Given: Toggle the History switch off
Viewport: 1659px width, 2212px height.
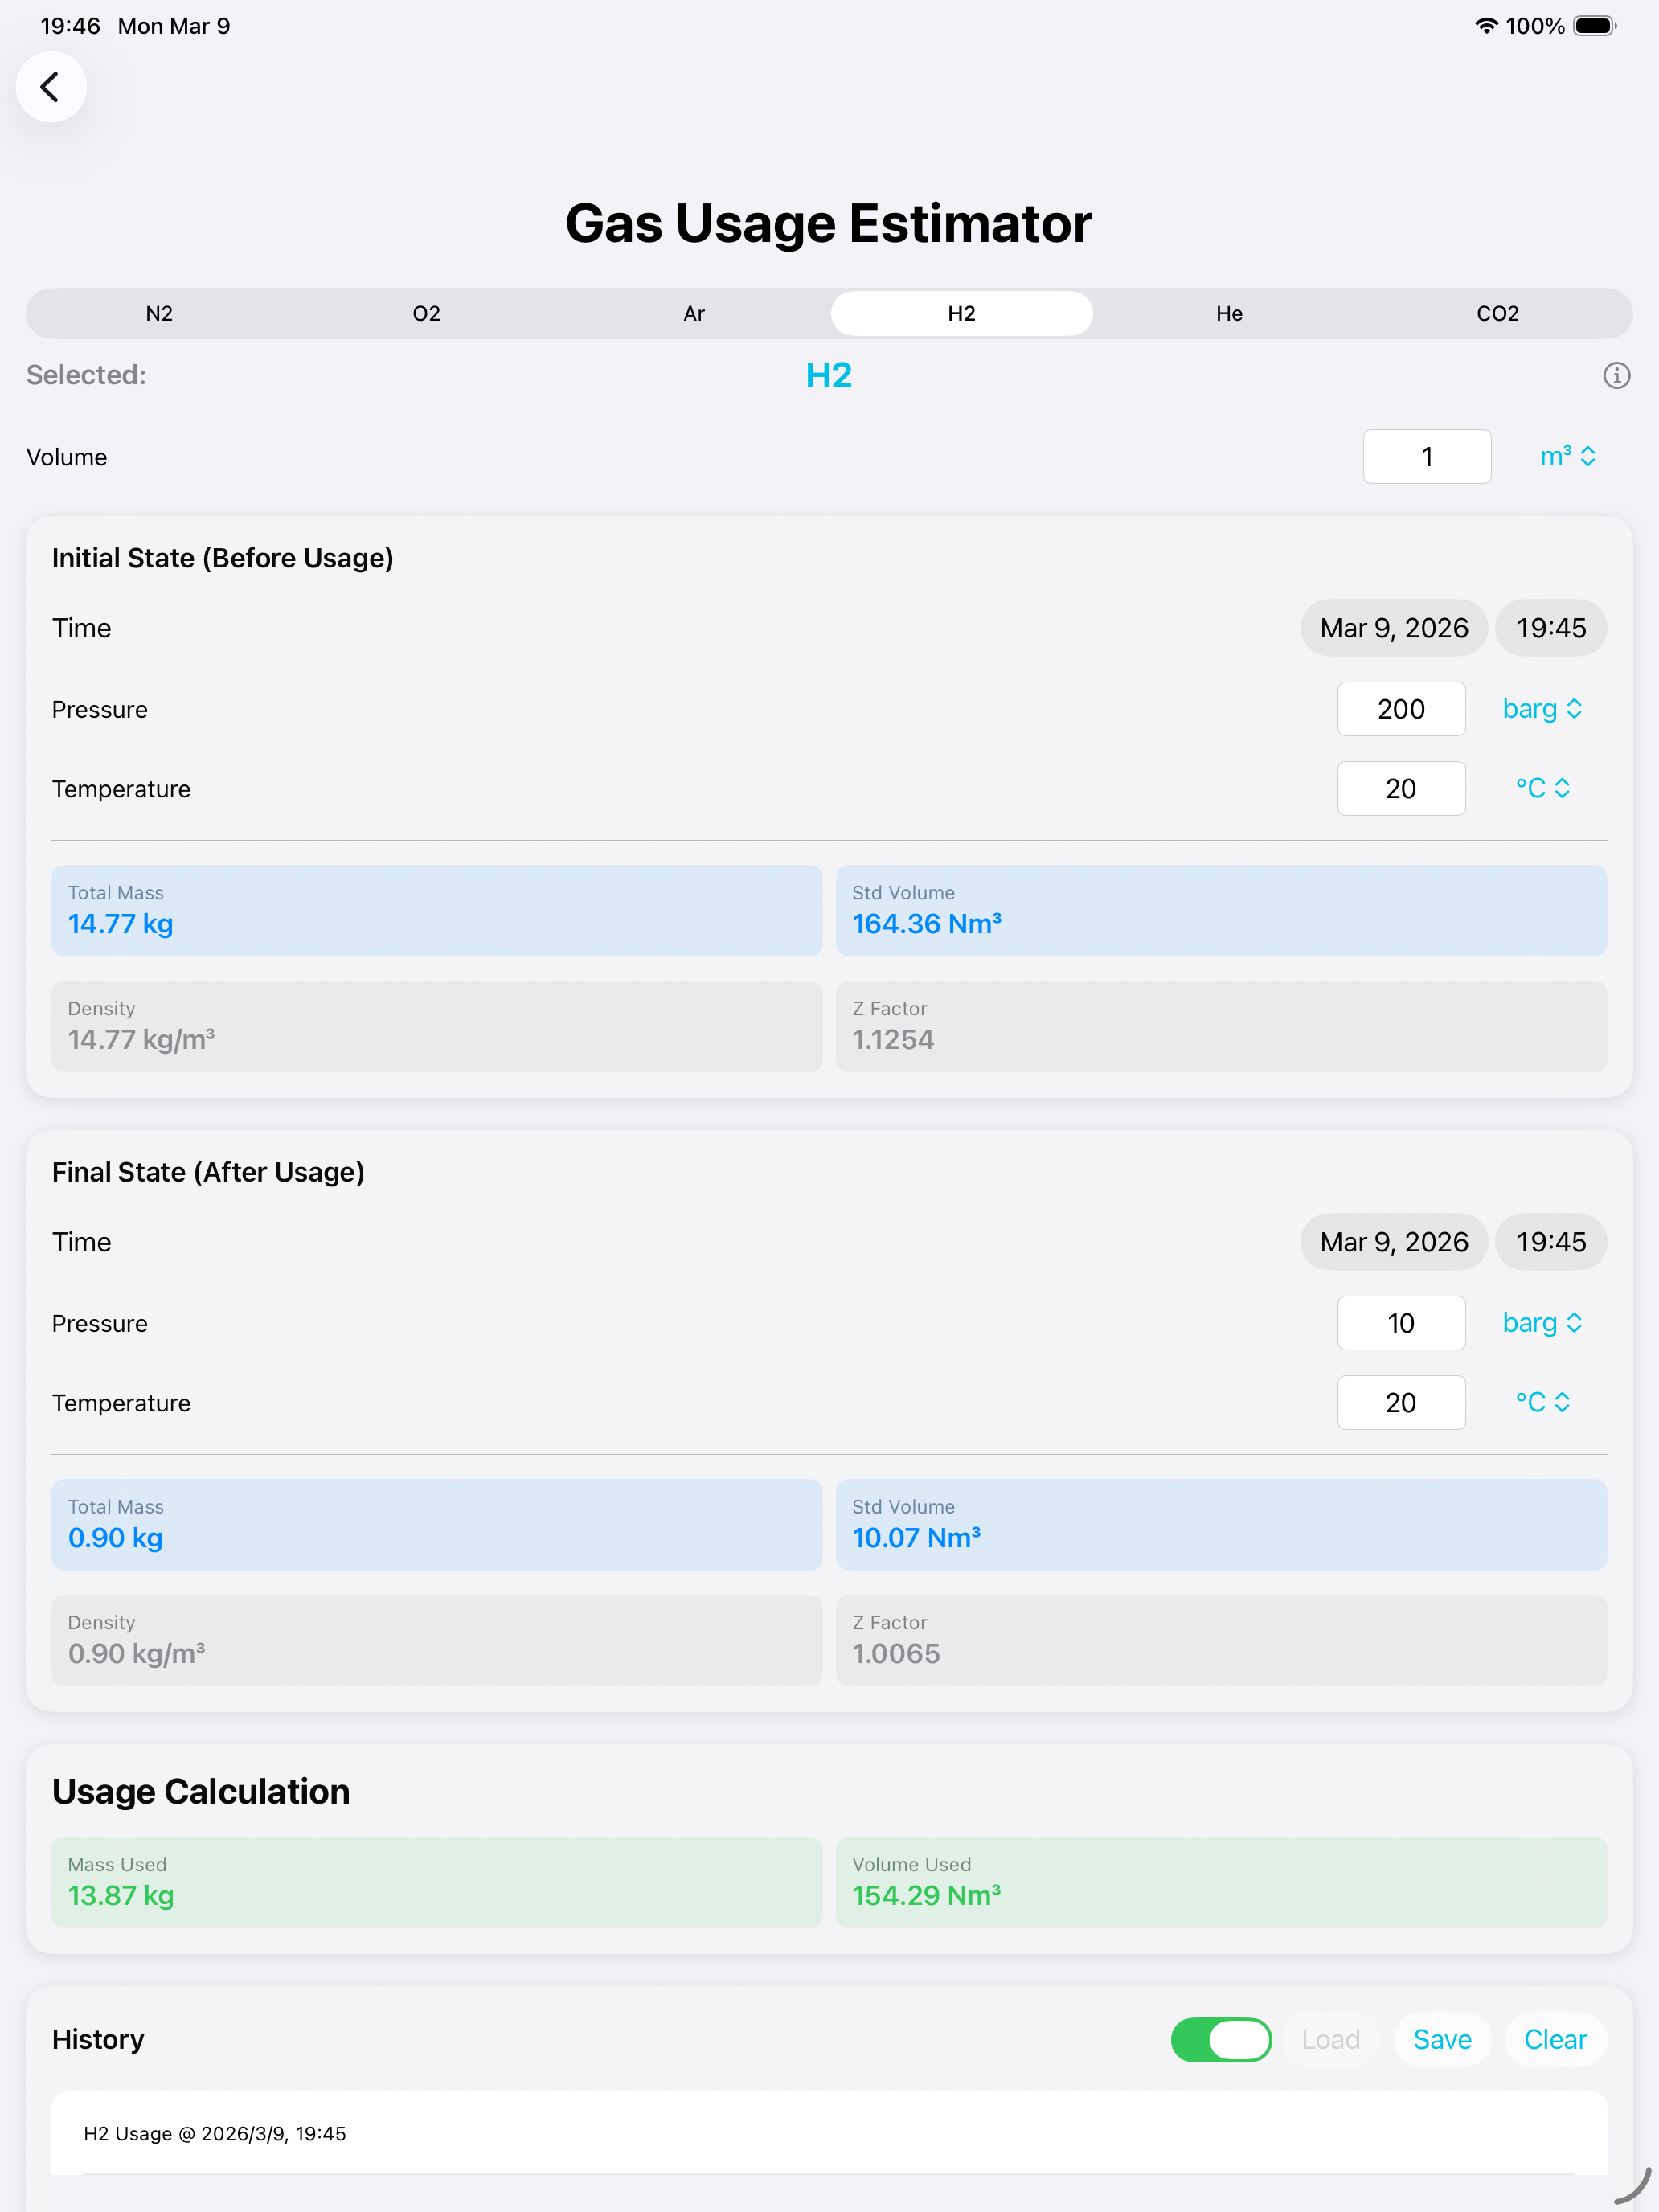Looking at the screenshot, I should coord(1220,2039).
